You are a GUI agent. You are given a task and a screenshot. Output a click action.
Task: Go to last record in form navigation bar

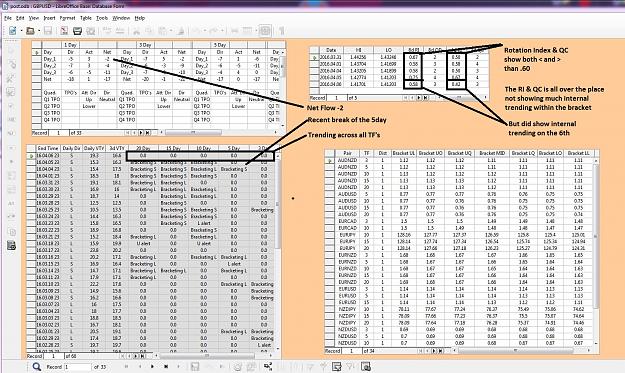point(166,367)
